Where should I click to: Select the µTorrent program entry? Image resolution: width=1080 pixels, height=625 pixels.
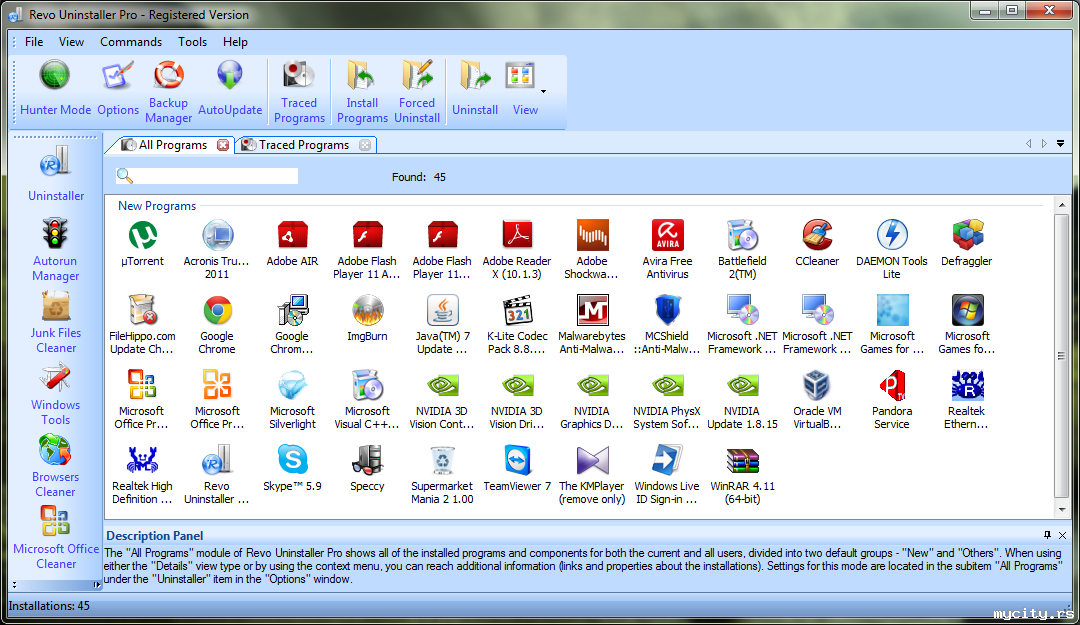coord(142,248)
